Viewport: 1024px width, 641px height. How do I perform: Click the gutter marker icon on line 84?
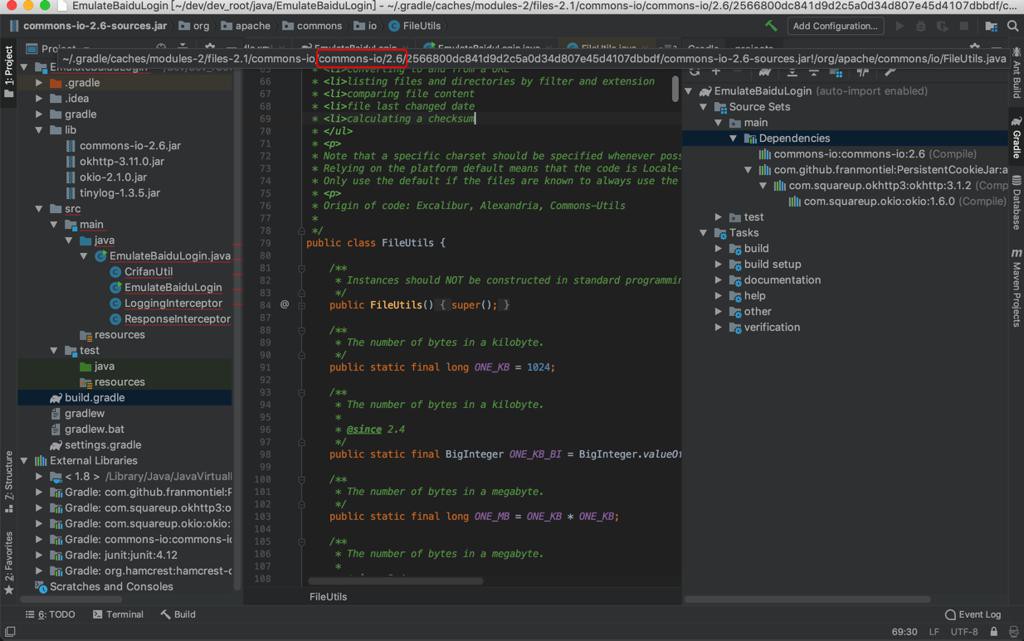(x=284, y=304)
